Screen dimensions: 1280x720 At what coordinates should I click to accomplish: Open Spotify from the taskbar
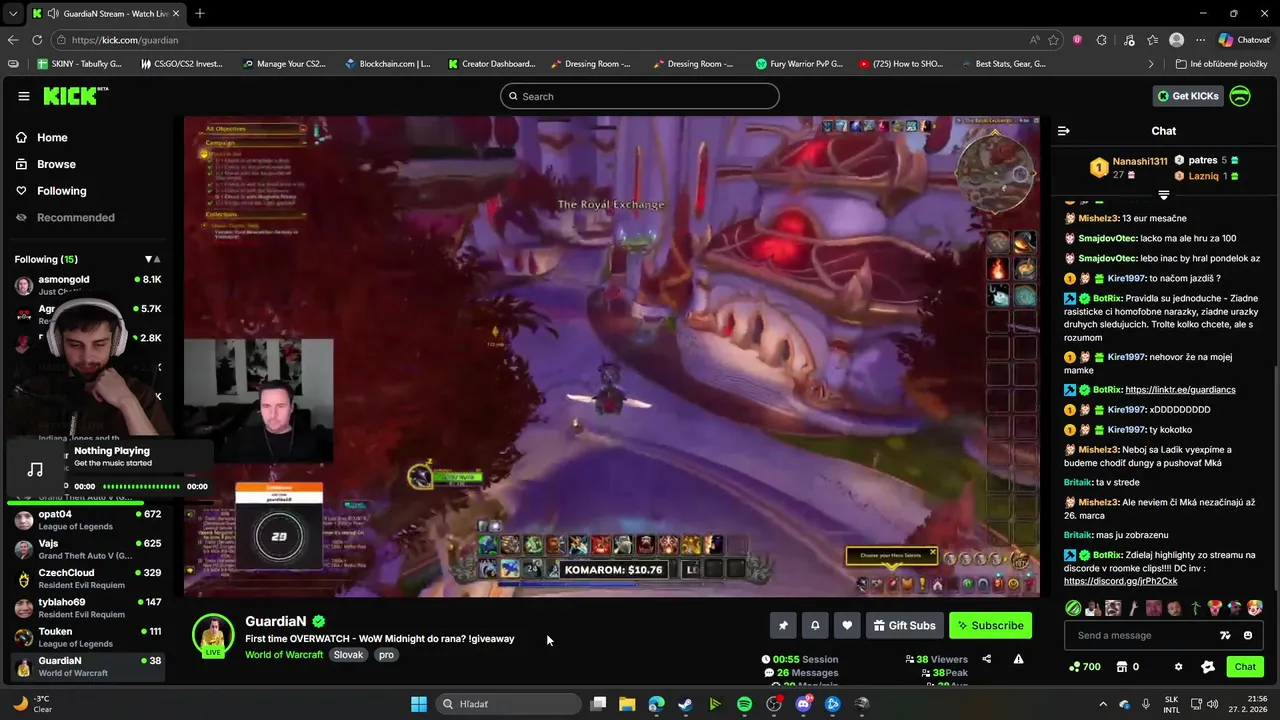click(744, 704)
